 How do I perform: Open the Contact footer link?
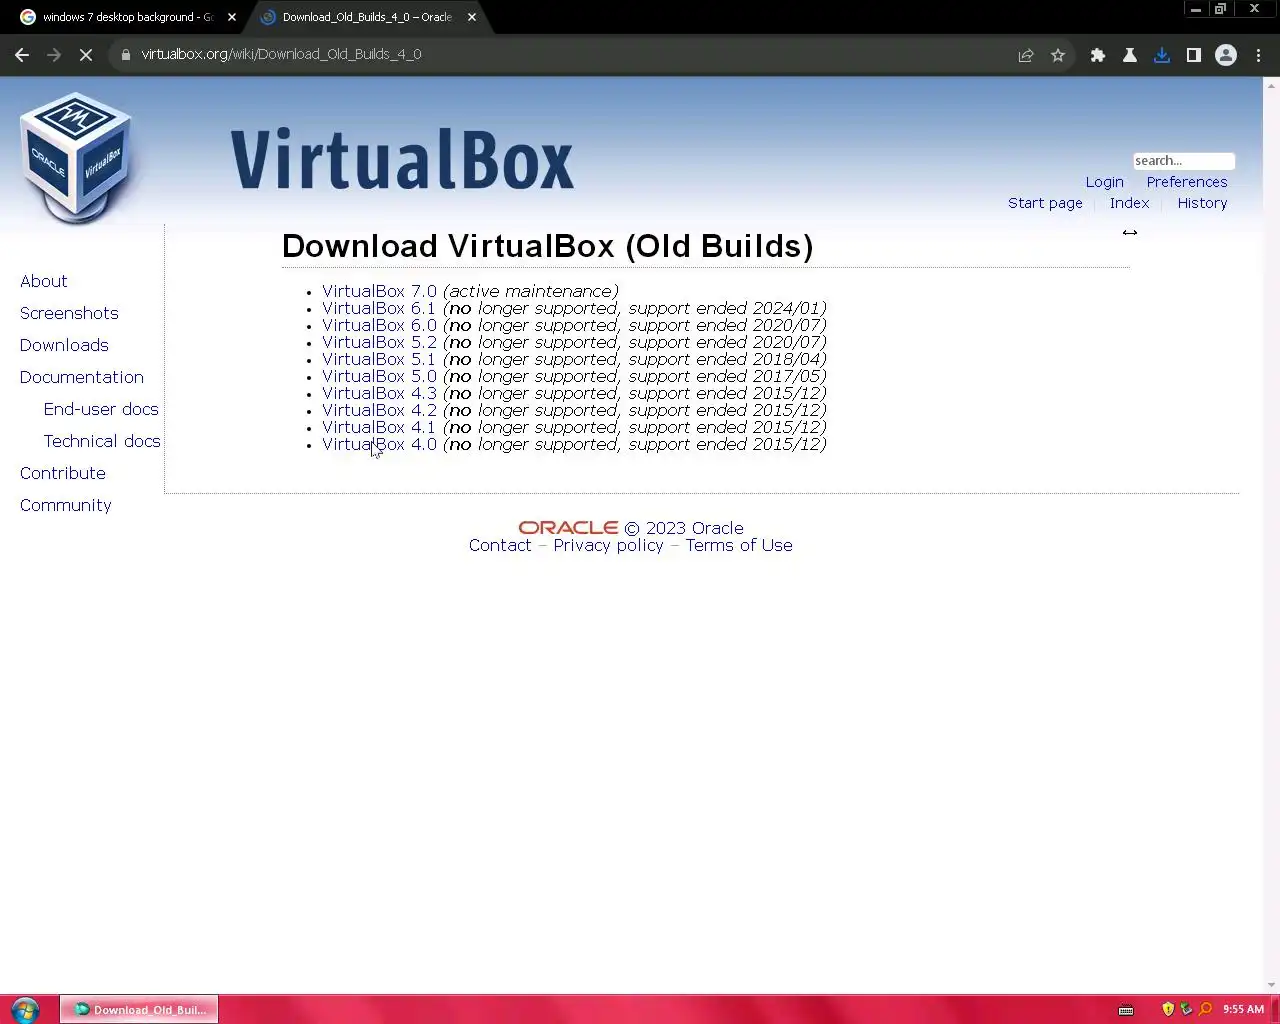500,546
